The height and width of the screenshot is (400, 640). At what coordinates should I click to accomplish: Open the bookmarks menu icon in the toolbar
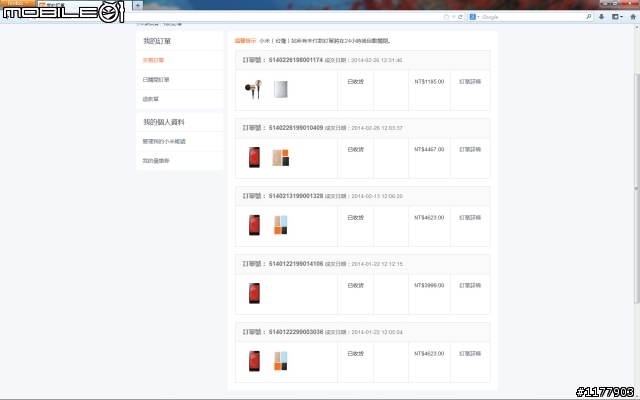(x=617, y=17)
